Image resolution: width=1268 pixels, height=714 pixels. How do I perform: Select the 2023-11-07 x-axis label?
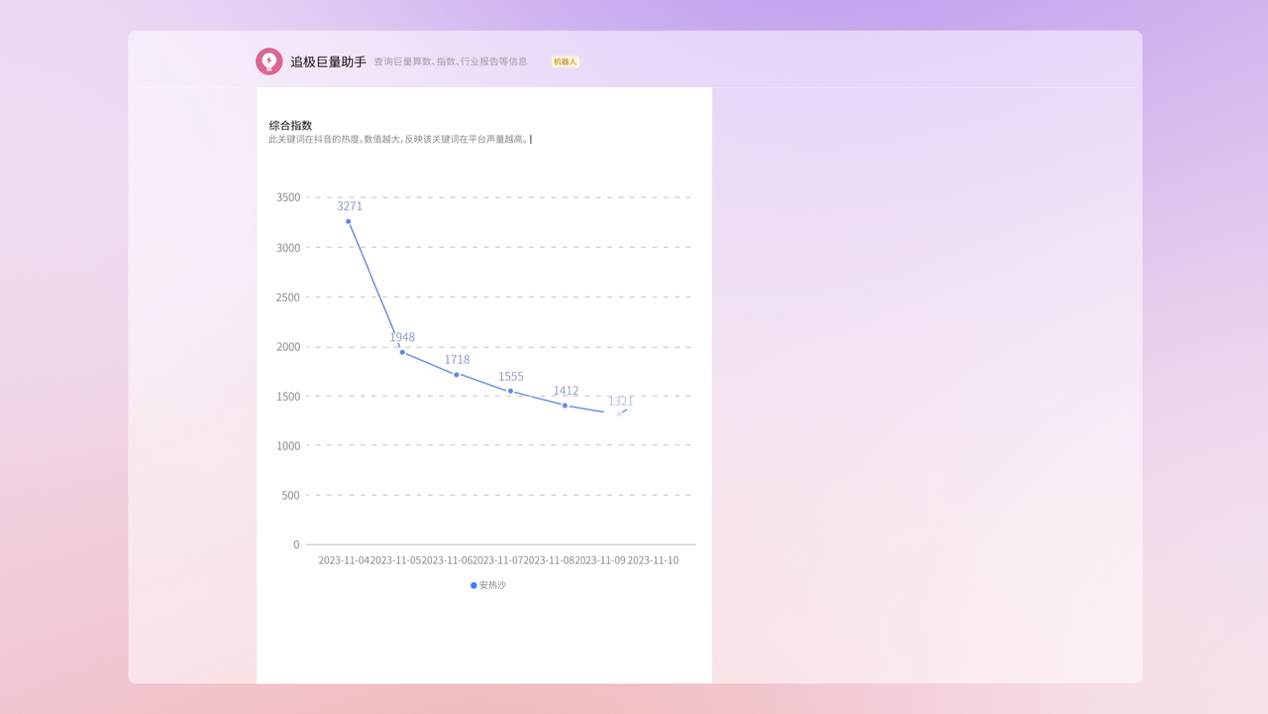[498, 560]
